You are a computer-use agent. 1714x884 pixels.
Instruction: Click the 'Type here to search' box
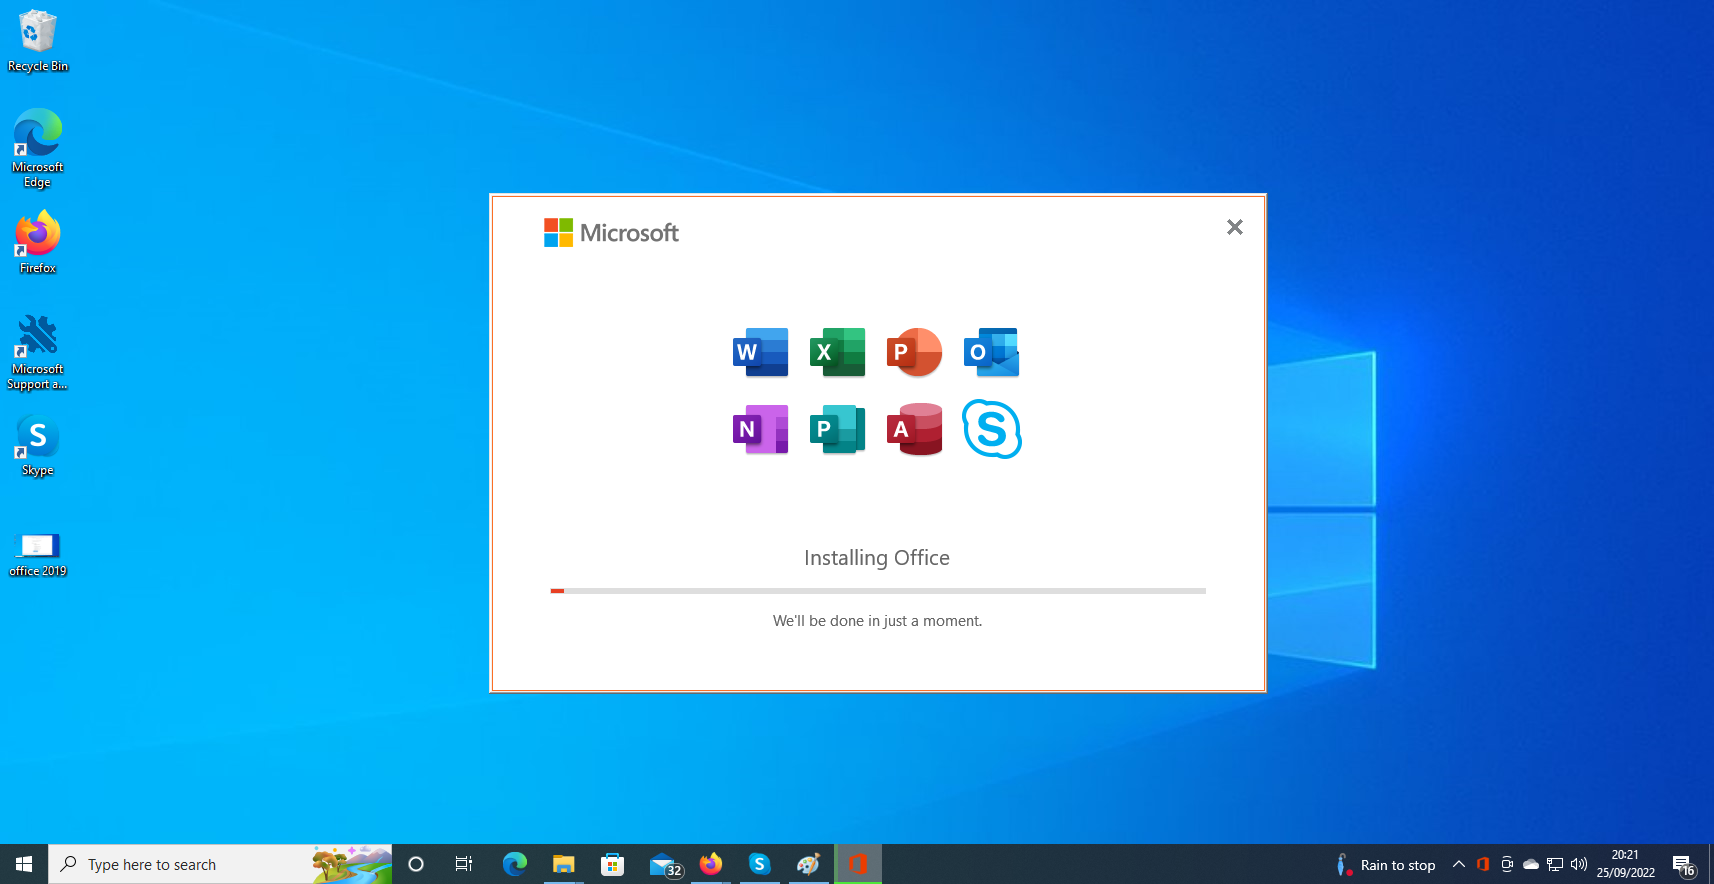[x=220, y=864]
